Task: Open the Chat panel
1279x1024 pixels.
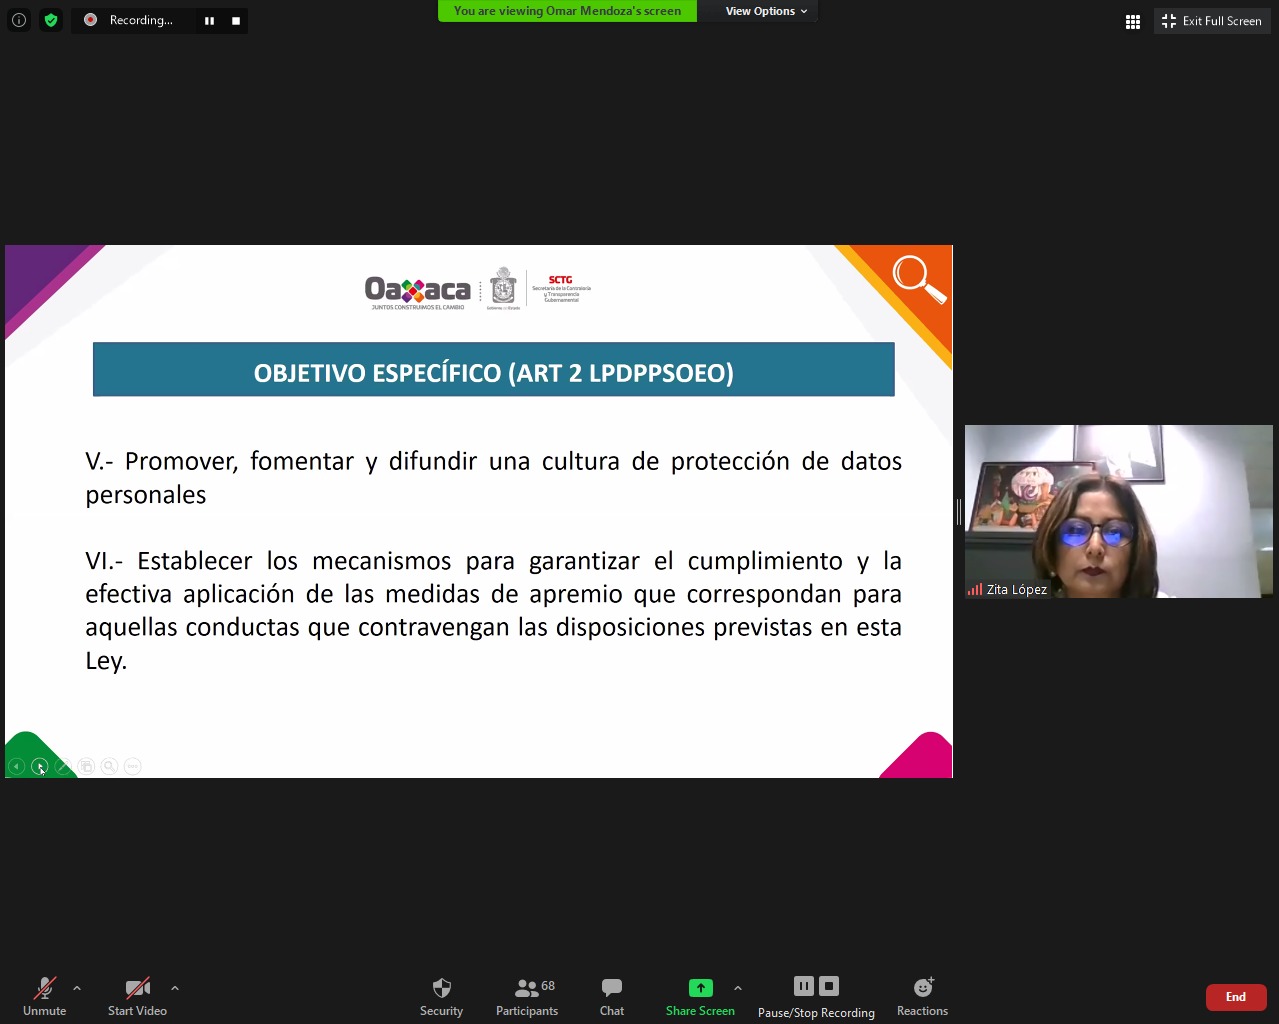Action: pos(612,996)
